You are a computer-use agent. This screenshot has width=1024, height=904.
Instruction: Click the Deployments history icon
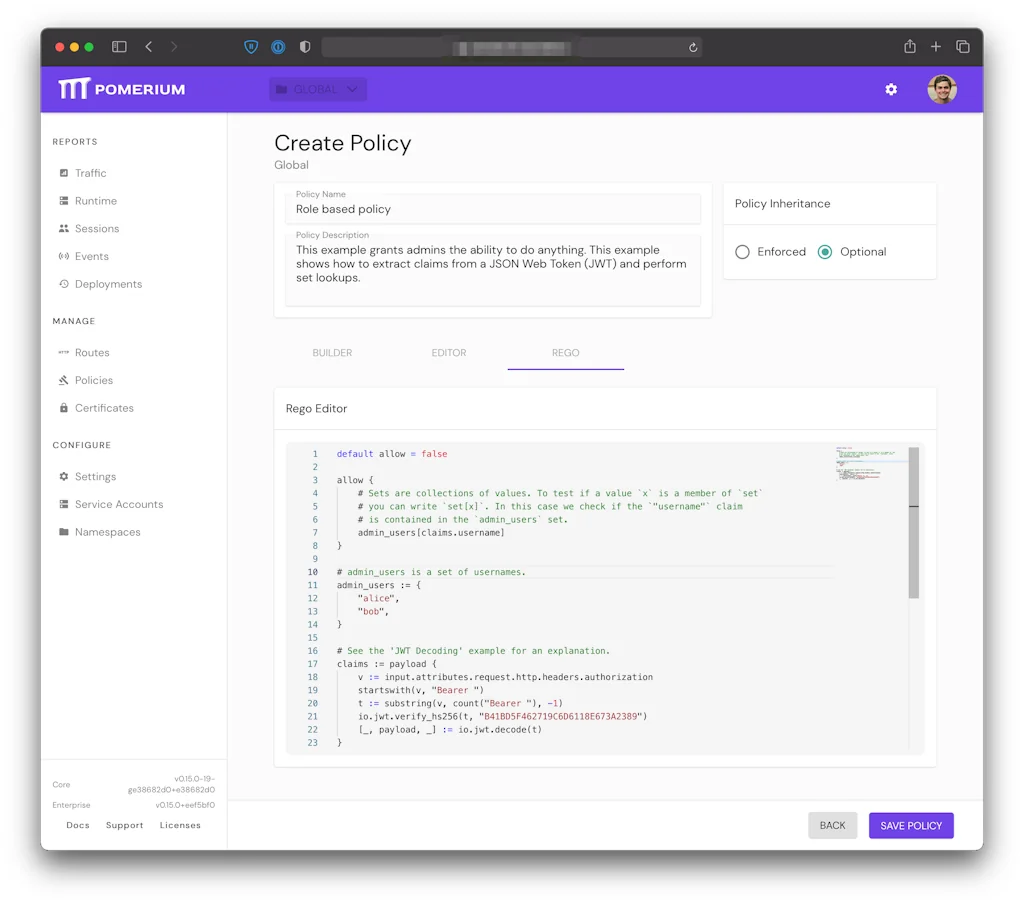pos(64,285)
